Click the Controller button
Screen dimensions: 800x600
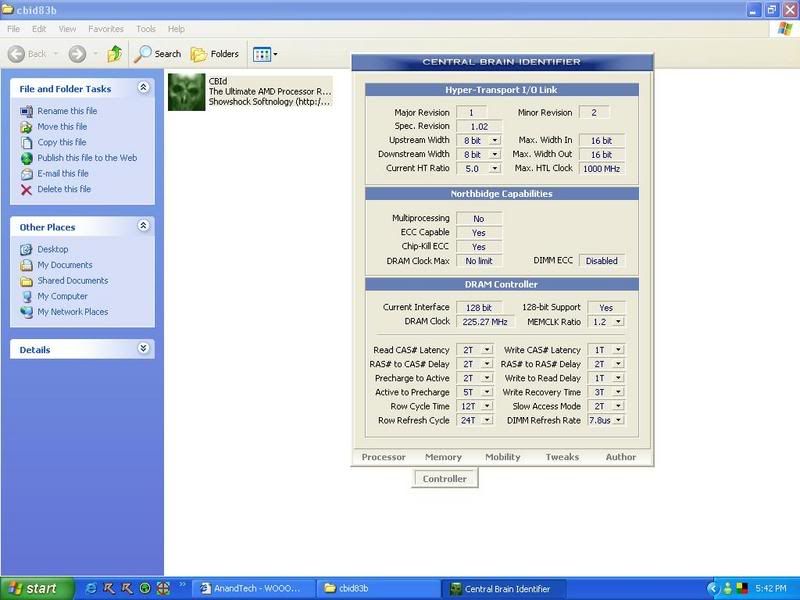coord(444,479)
